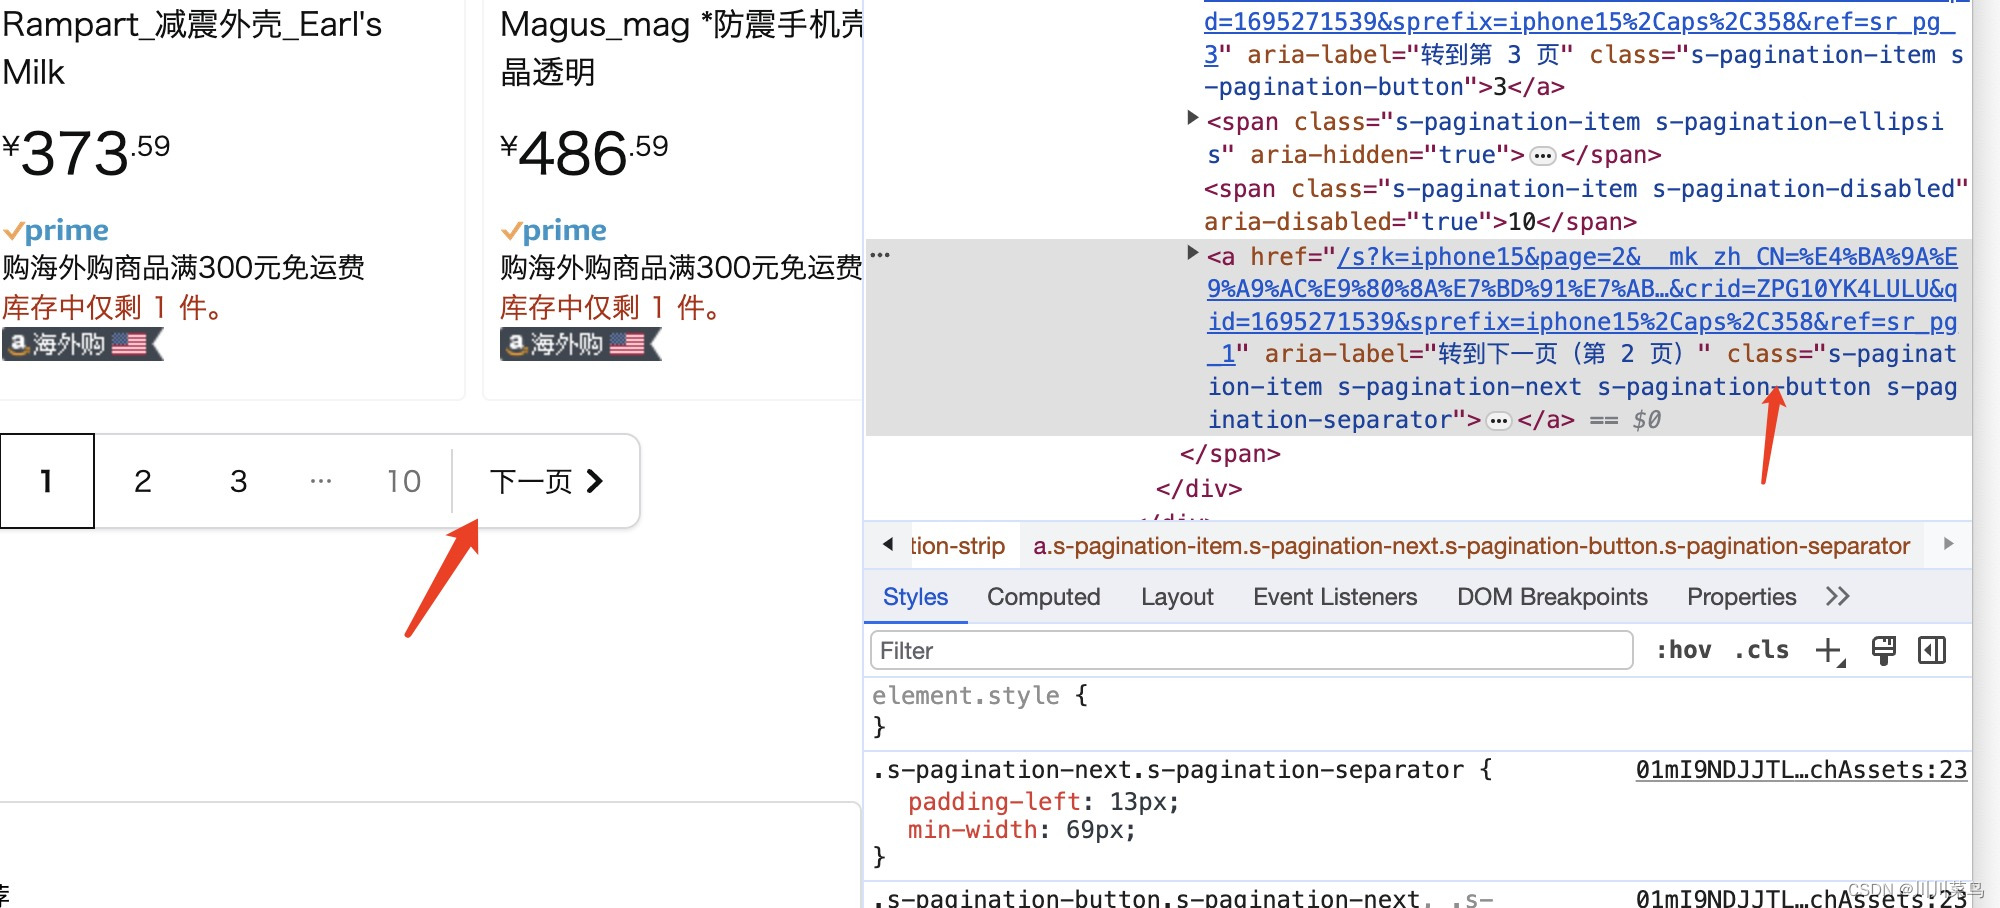Screen dimensions: 2000x908
Task: Click the disabled page 10 item
Action: [404, 481]
